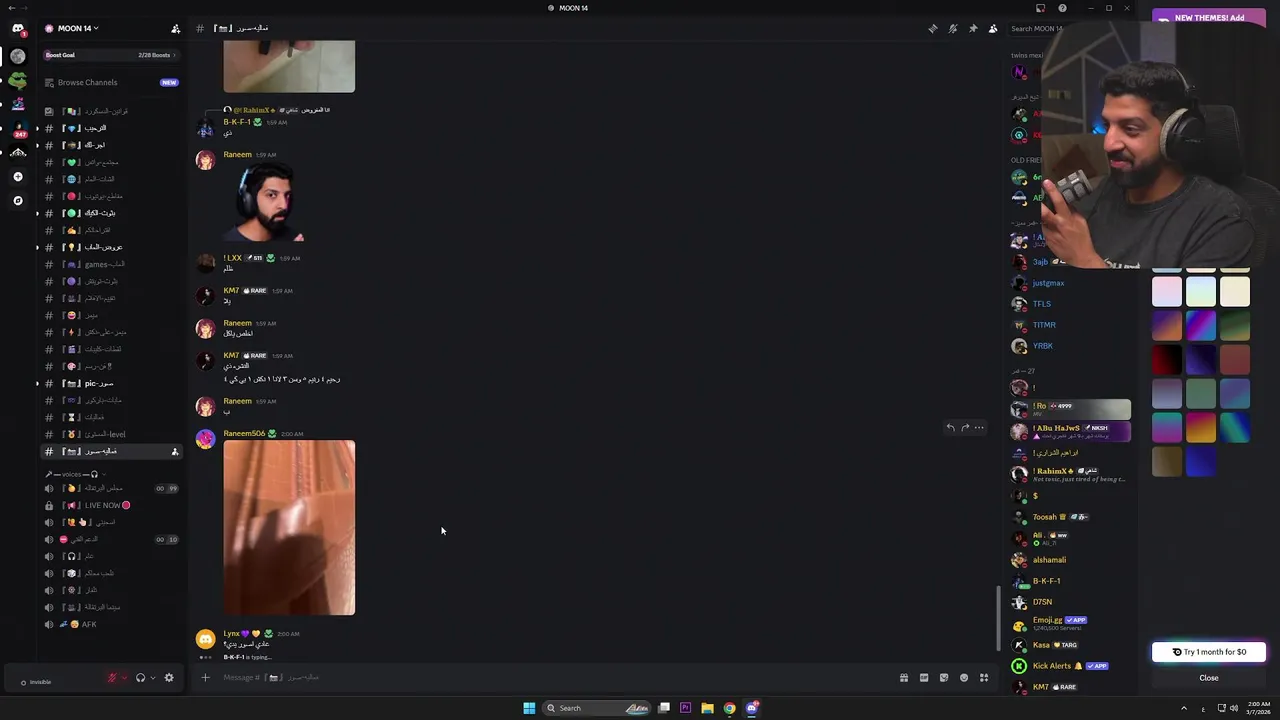Open Discover servers compass icon
Viewport: 1280px width, 720px height.
[x=17, y=201]
